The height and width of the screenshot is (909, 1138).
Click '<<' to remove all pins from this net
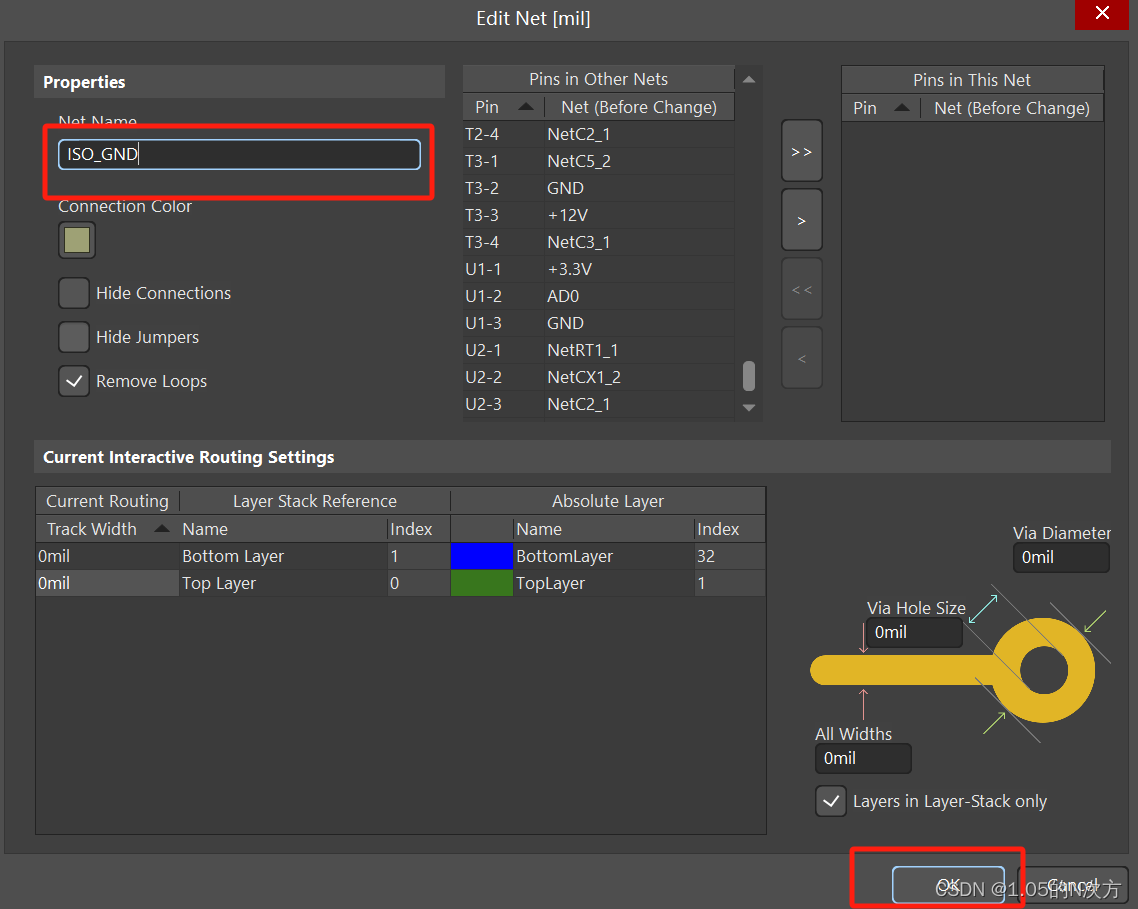(x=801, y=288)
